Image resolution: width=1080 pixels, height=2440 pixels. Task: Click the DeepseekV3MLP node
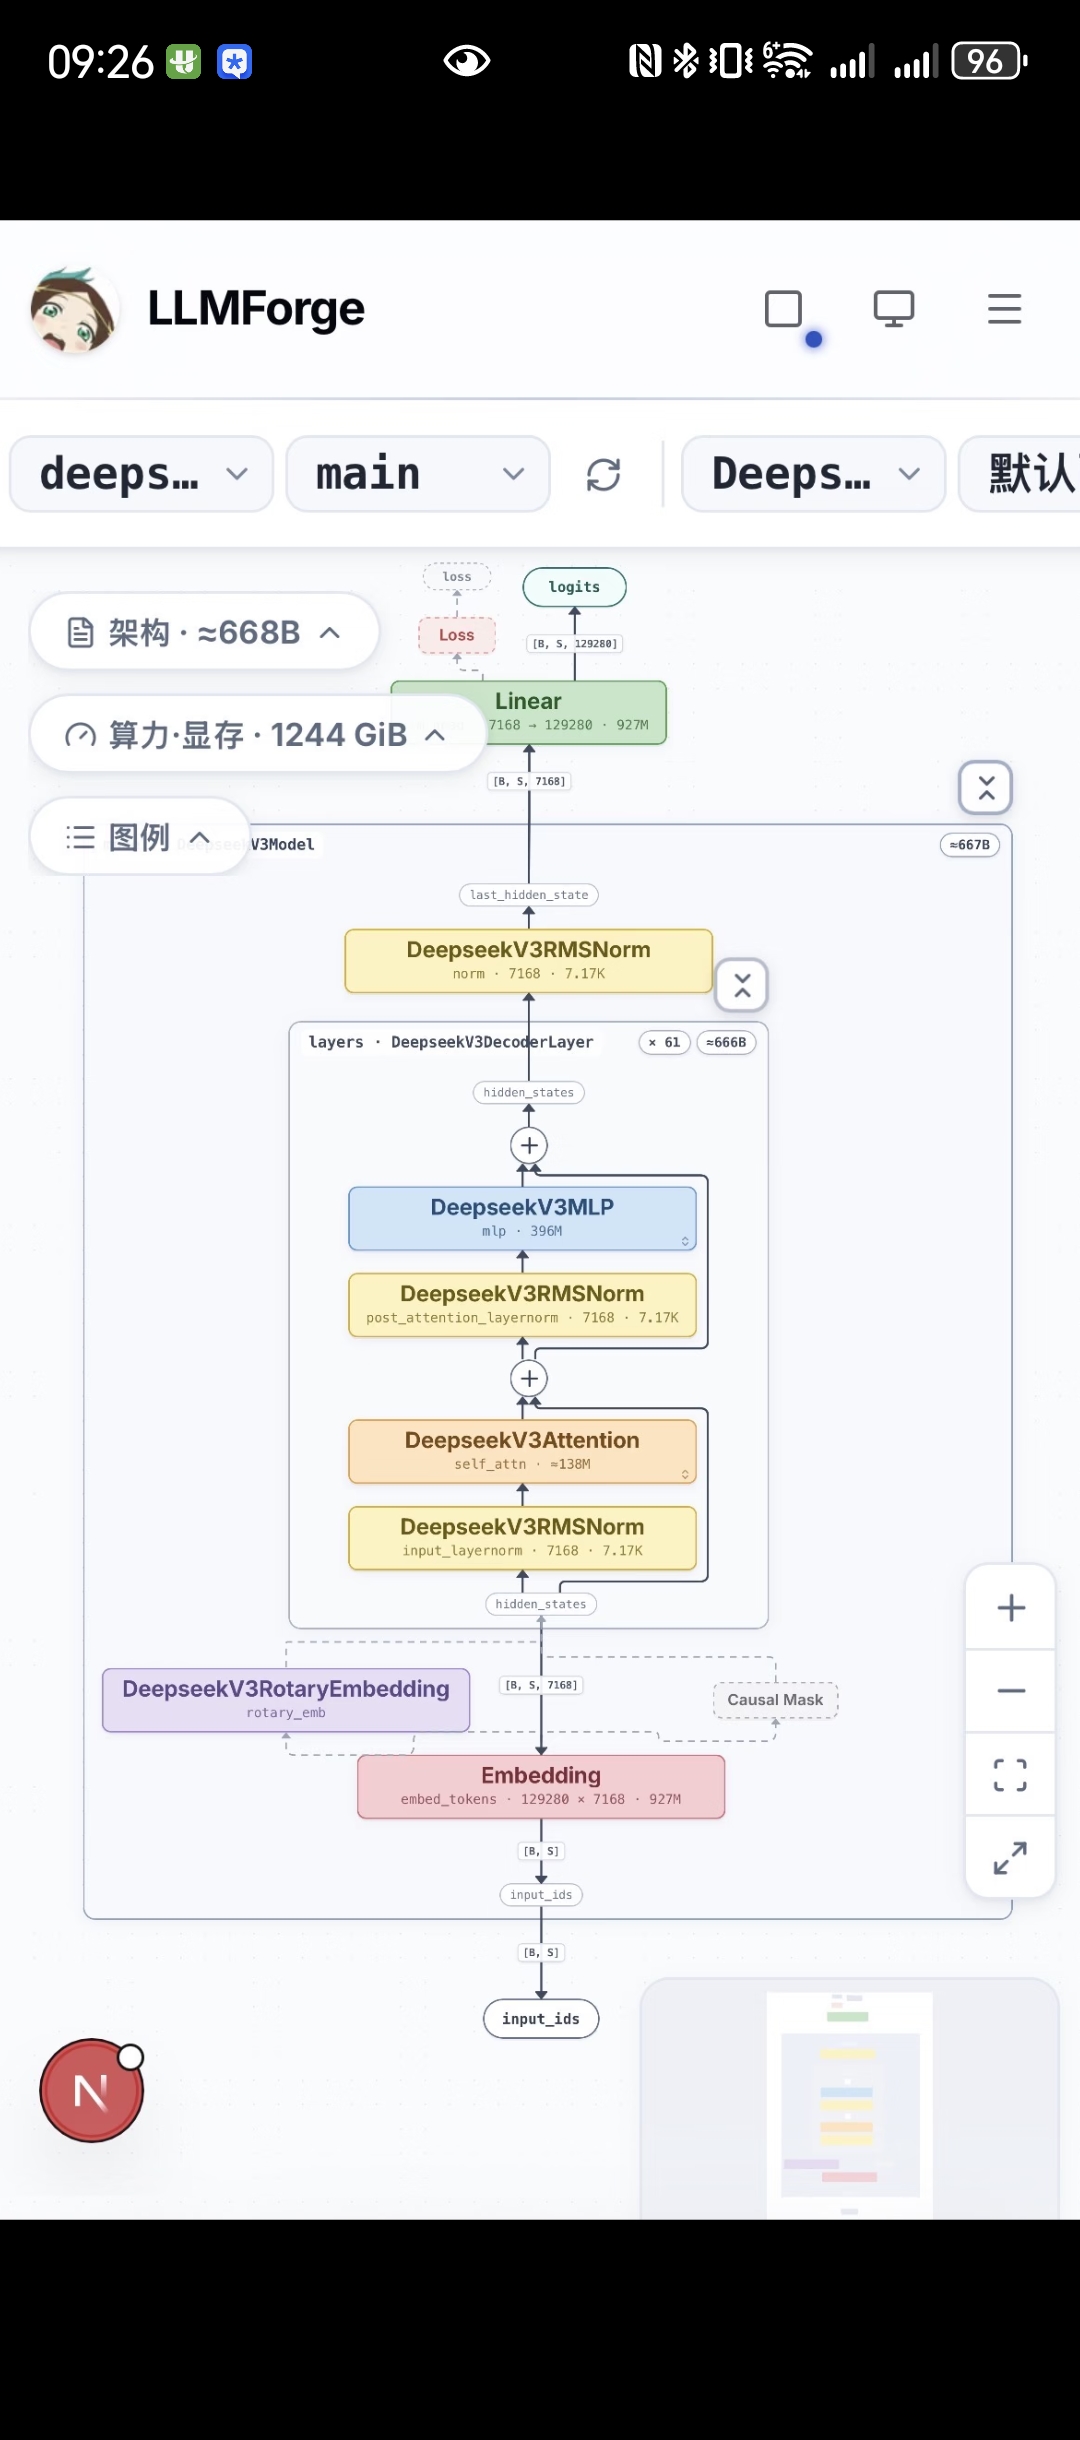point(522,1218)
